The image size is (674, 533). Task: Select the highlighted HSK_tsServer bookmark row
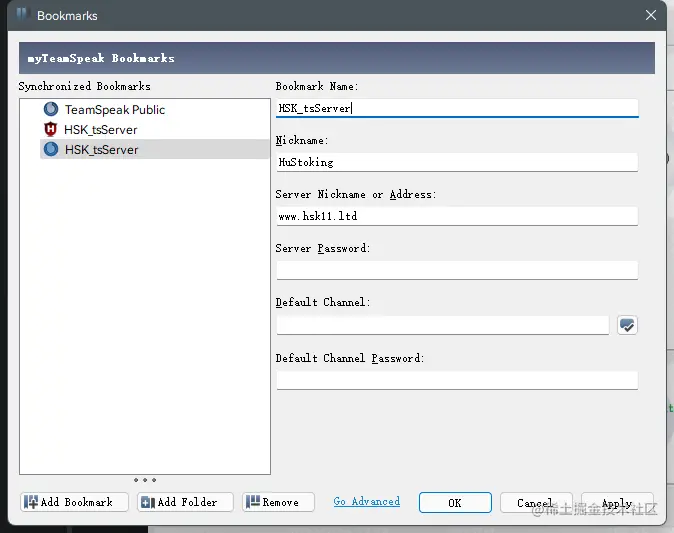(x=156, y=149)
